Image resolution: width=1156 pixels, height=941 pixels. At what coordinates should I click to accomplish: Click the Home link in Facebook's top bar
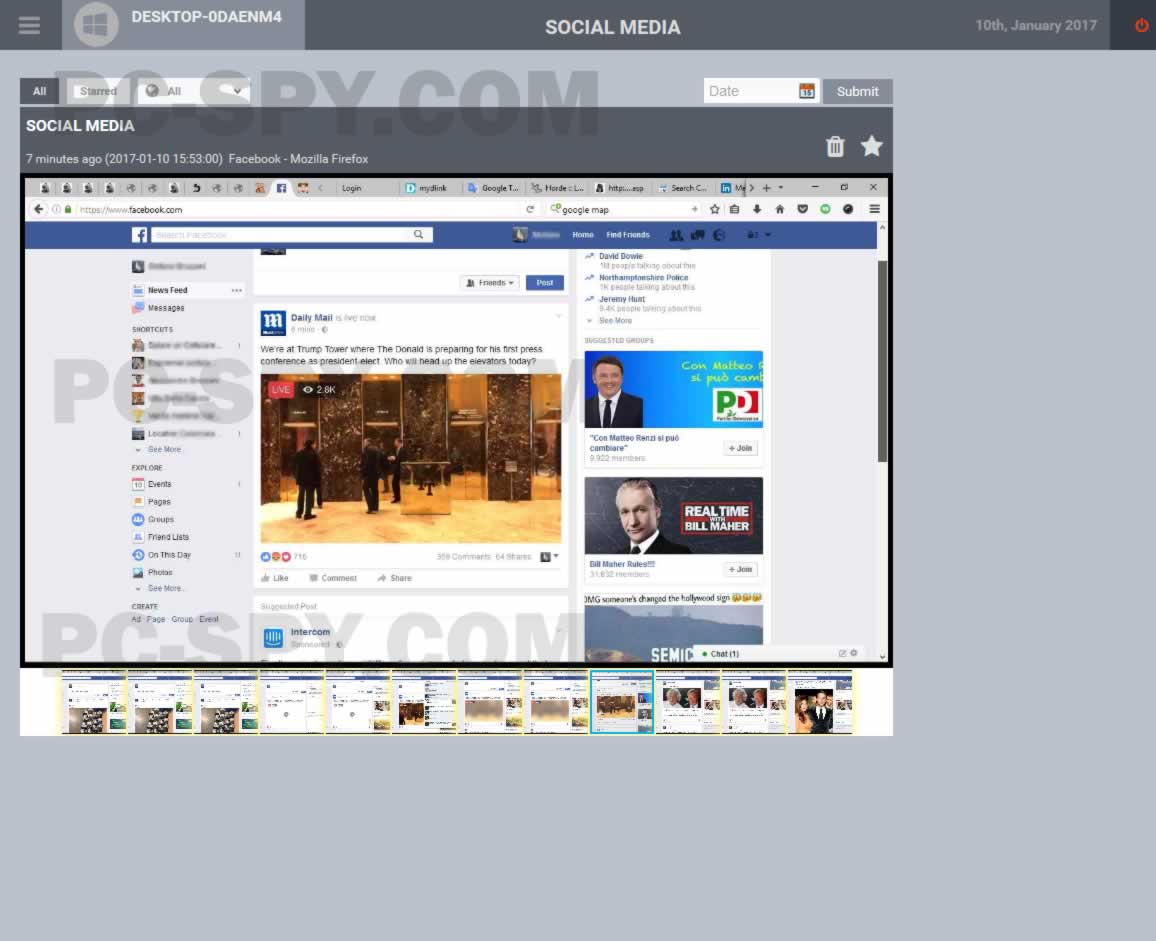pos(583,235)
